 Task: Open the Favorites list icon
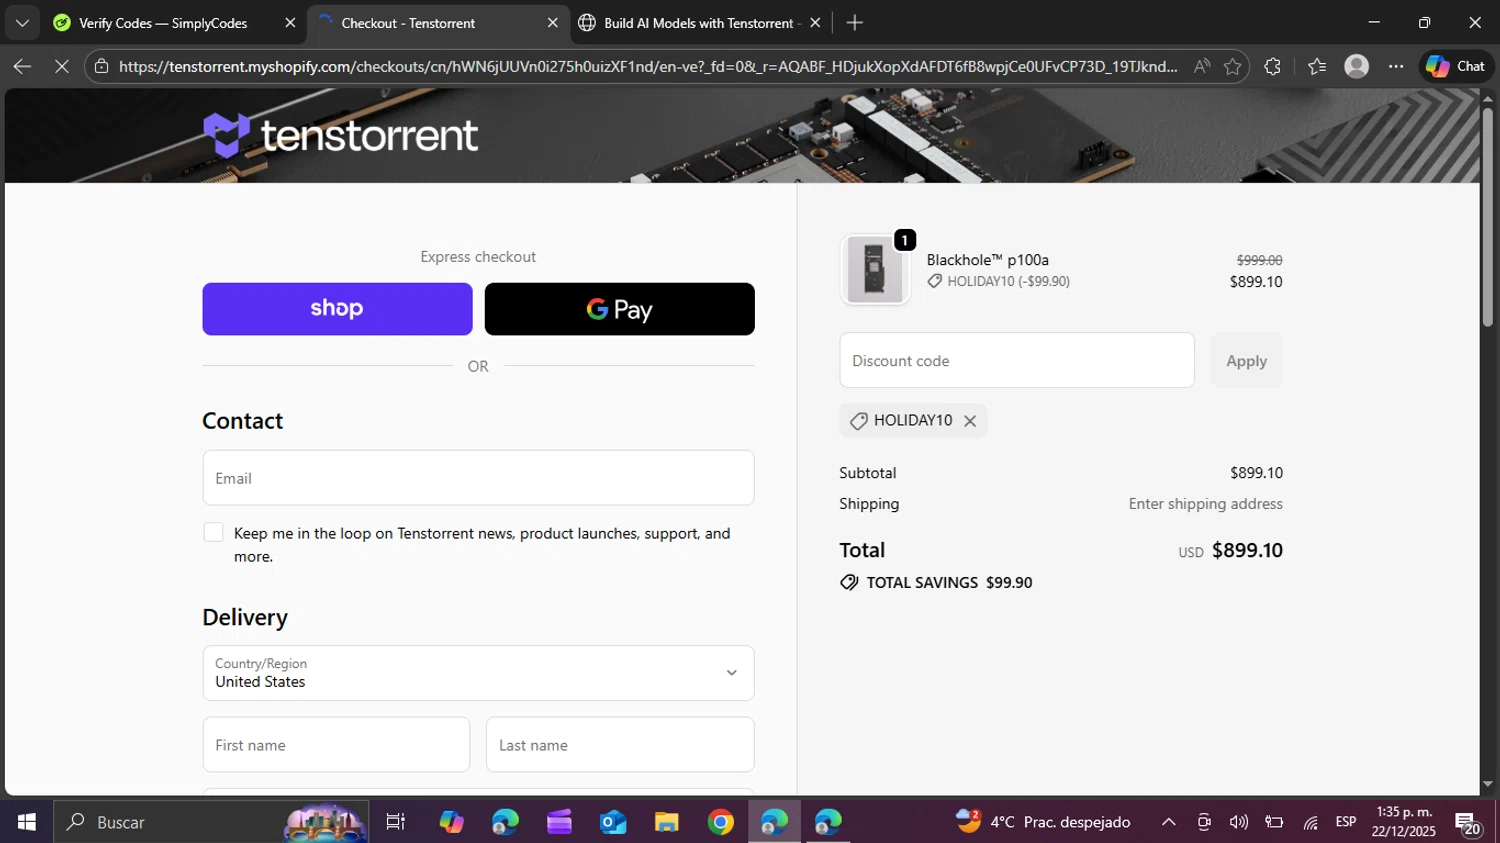point(1317,66)
